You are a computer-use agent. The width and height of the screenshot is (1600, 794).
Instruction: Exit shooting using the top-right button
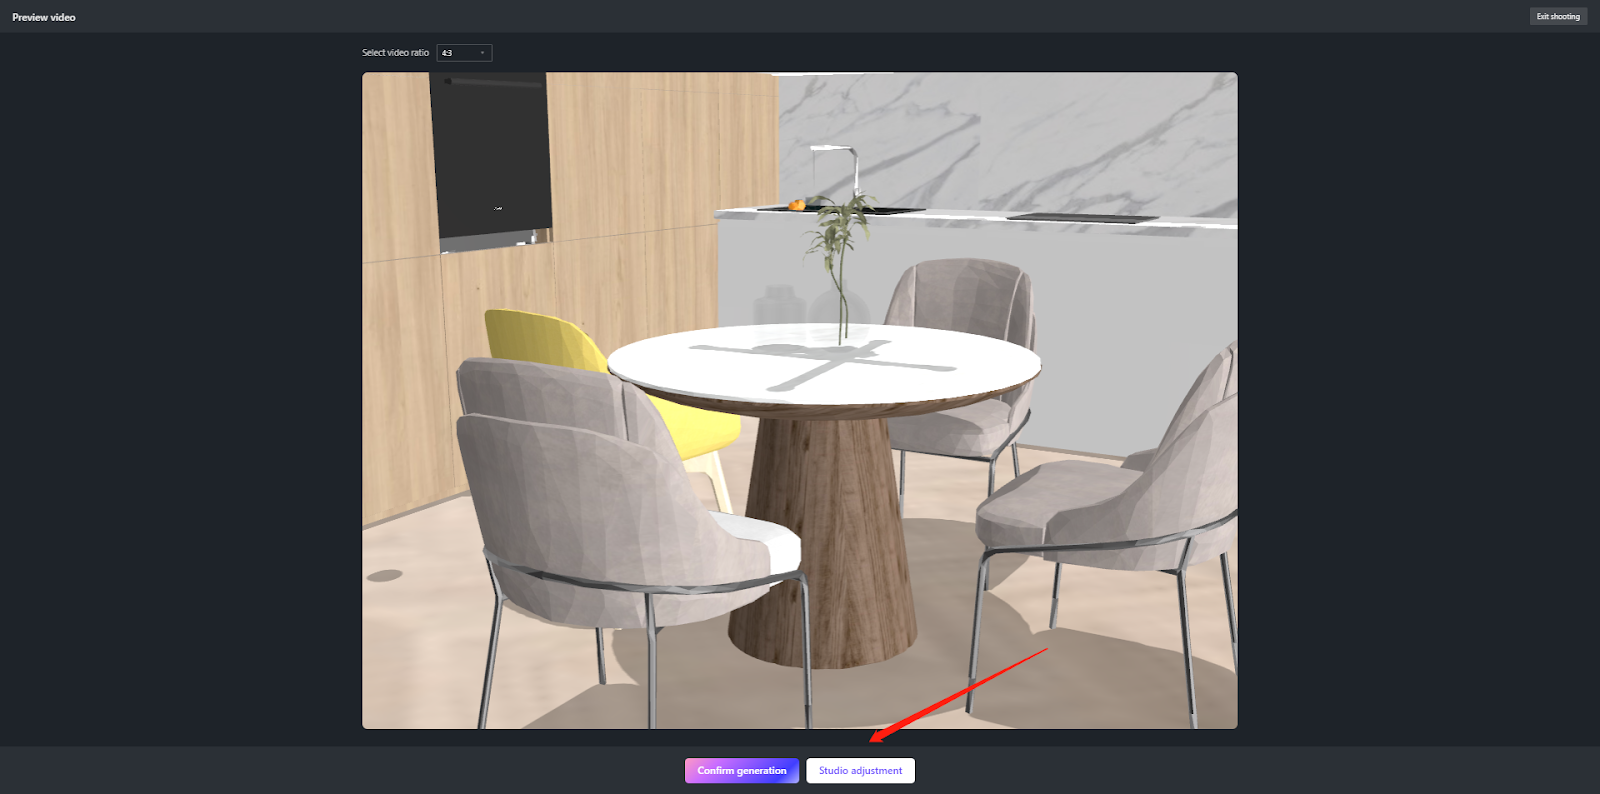click(x=1558, y=17)
